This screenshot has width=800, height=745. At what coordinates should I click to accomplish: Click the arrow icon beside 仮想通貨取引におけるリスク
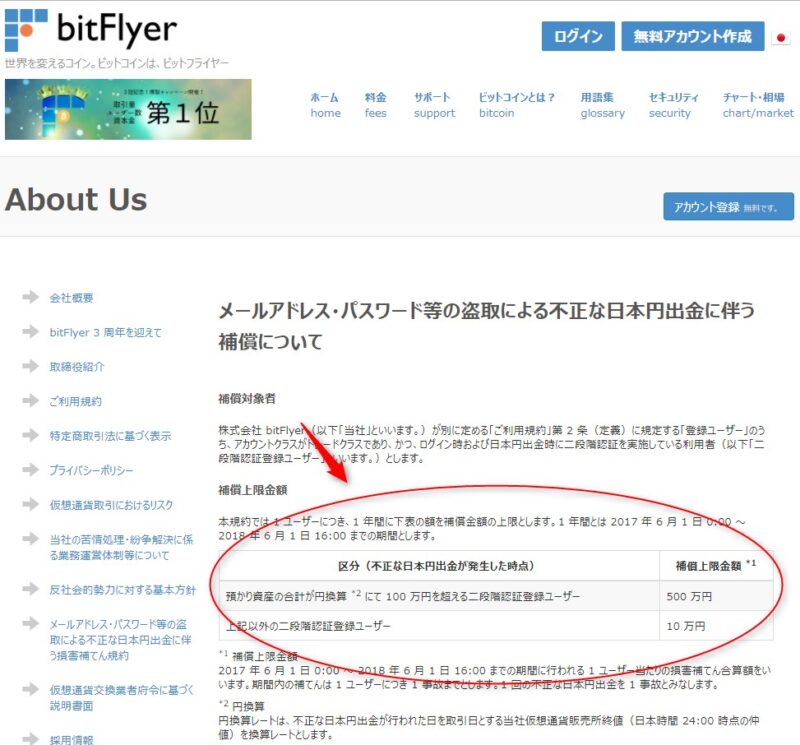click(x=31, y=504)
